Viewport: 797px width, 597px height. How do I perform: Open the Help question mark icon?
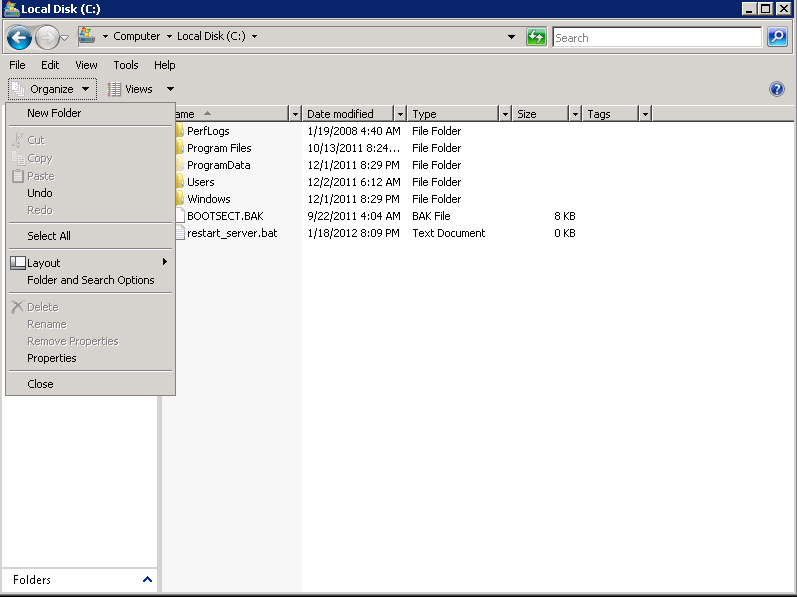point(777,89)
